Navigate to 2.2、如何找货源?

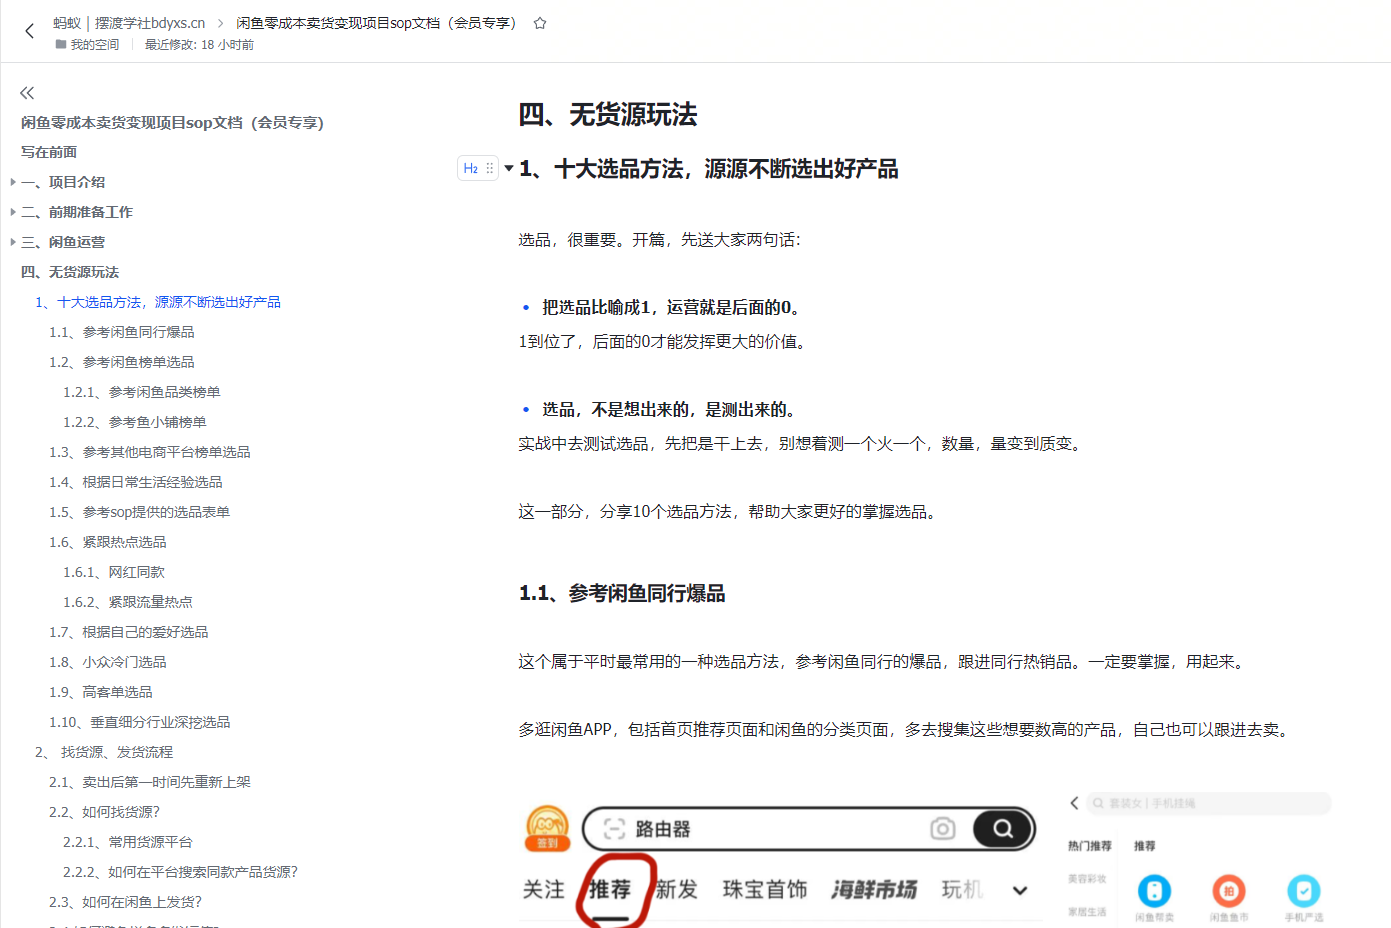[105, 812]
